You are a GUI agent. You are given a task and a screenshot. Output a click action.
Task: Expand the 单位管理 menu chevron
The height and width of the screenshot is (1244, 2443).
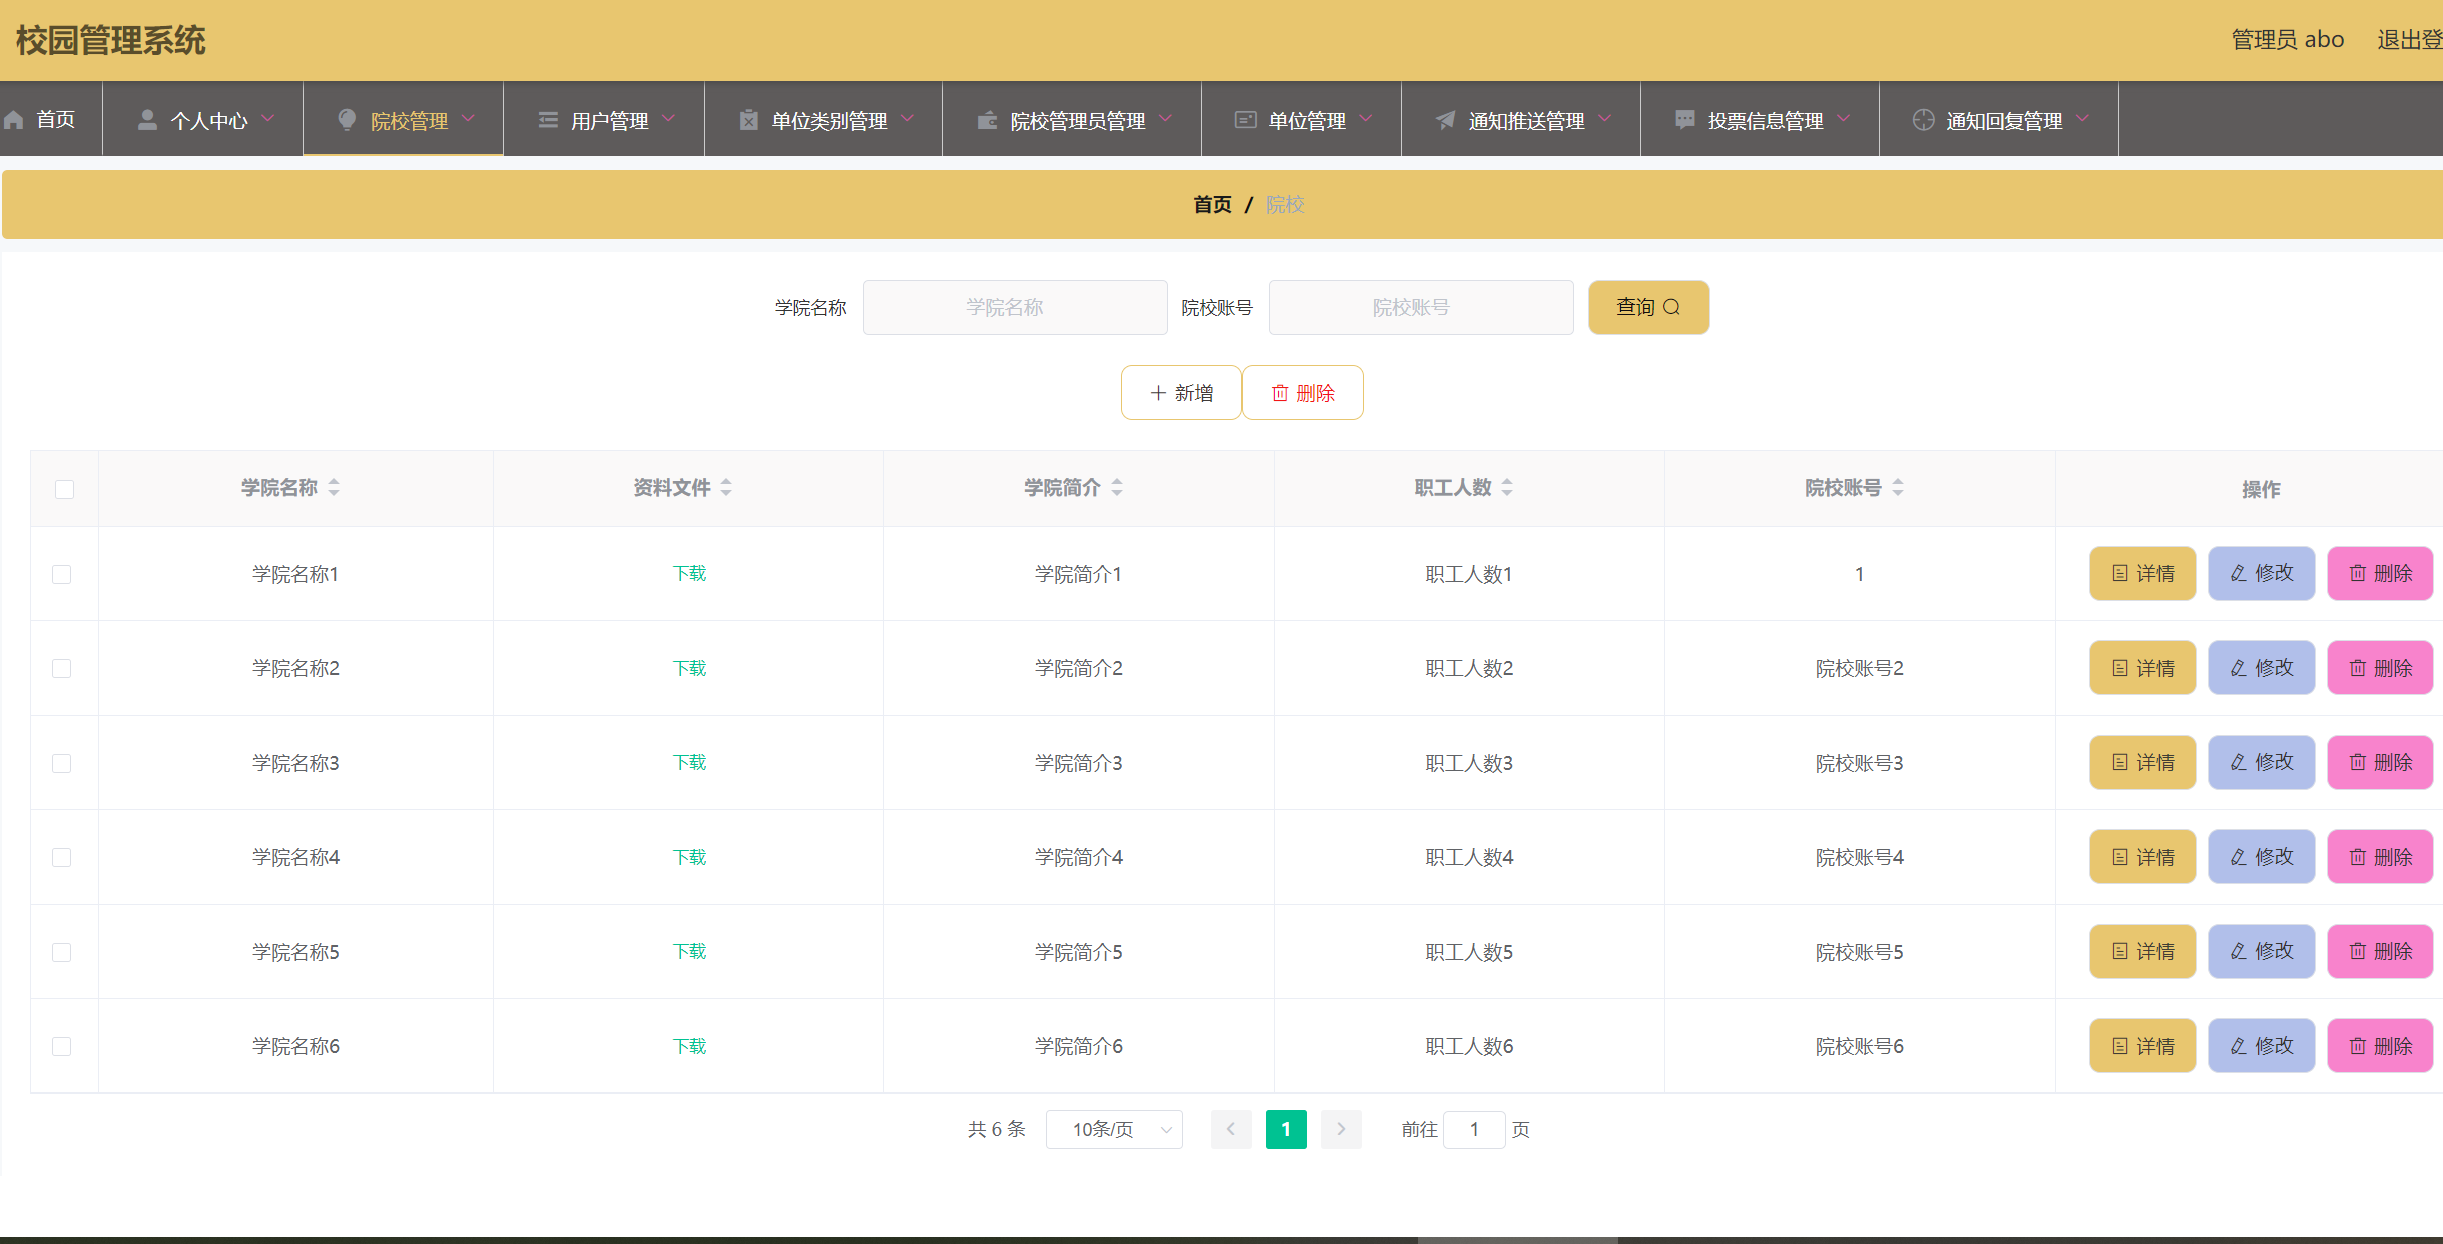pyautogui.click(x=1366, y=119)
